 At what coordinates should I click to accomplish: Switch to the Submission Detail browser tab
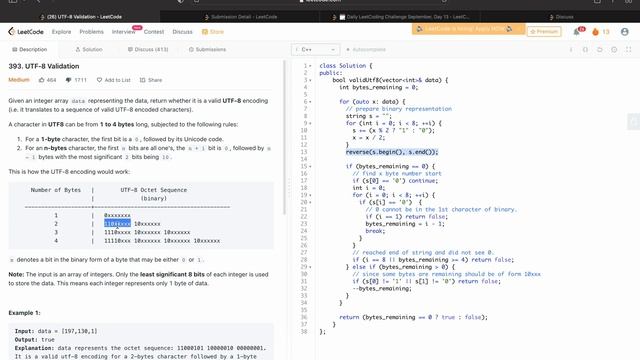point(240,17)
